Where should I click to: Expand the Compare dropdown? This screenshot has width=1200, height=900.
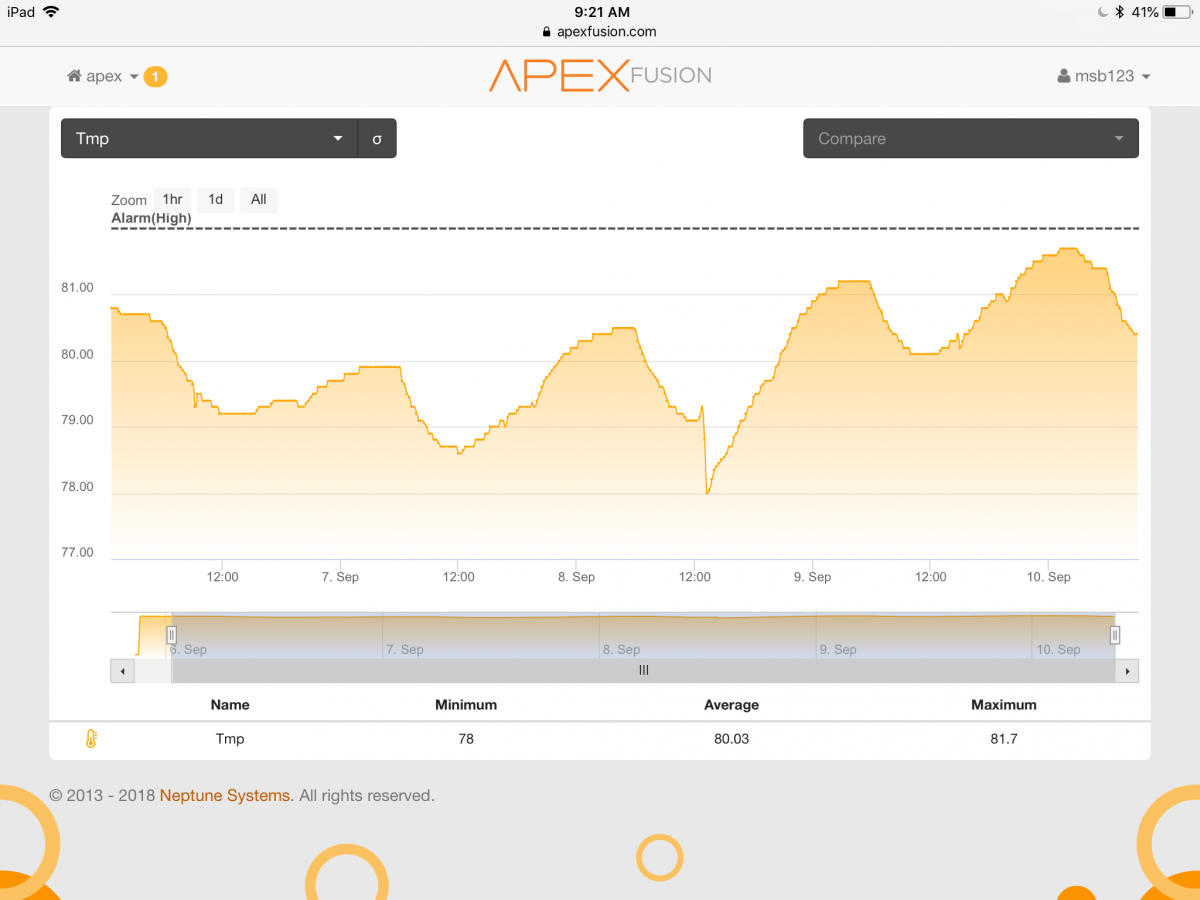pos(970,139)
